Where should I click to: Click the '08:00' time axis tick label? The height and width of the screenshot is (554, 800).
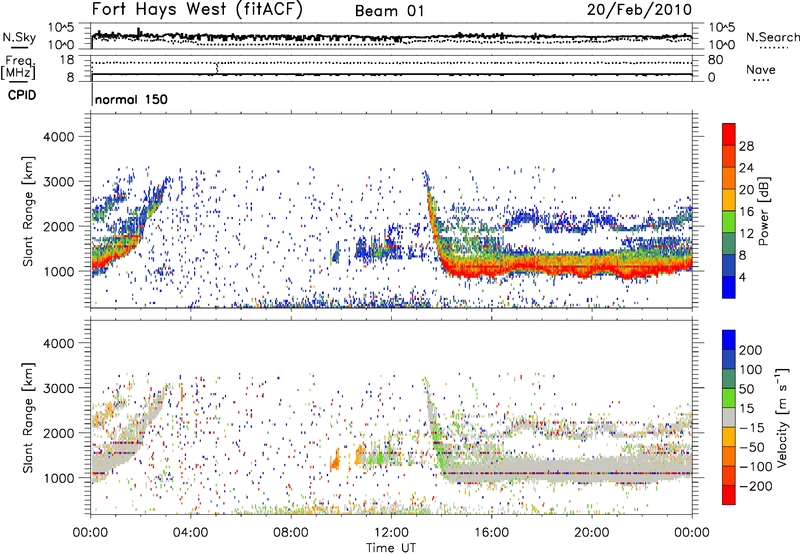click(x=290, y=533)
